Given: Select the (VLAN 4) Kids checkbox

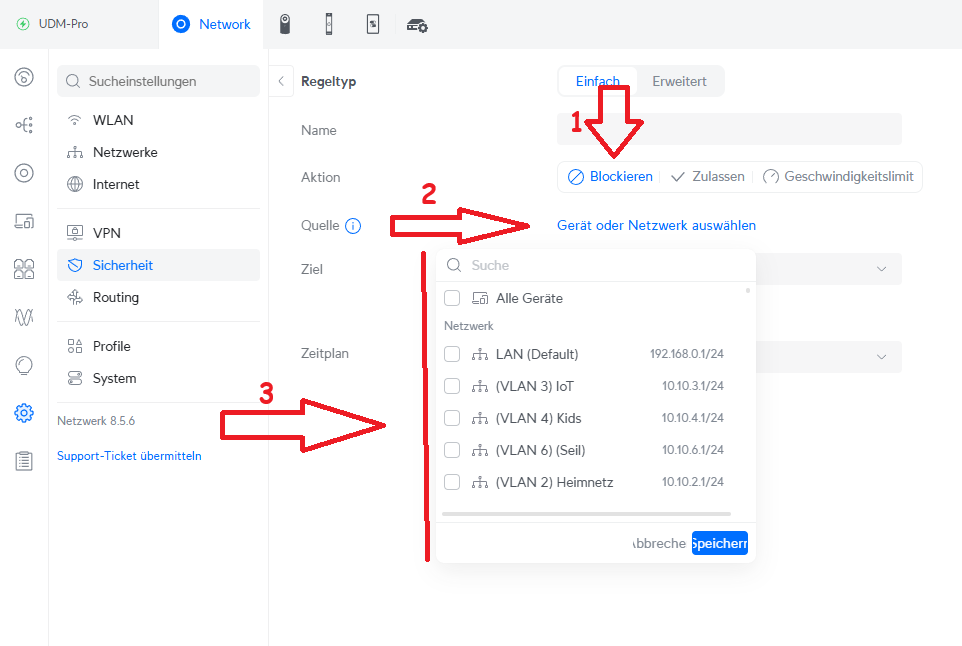Looking at the screenshot, I should click(x=452, y=418).
